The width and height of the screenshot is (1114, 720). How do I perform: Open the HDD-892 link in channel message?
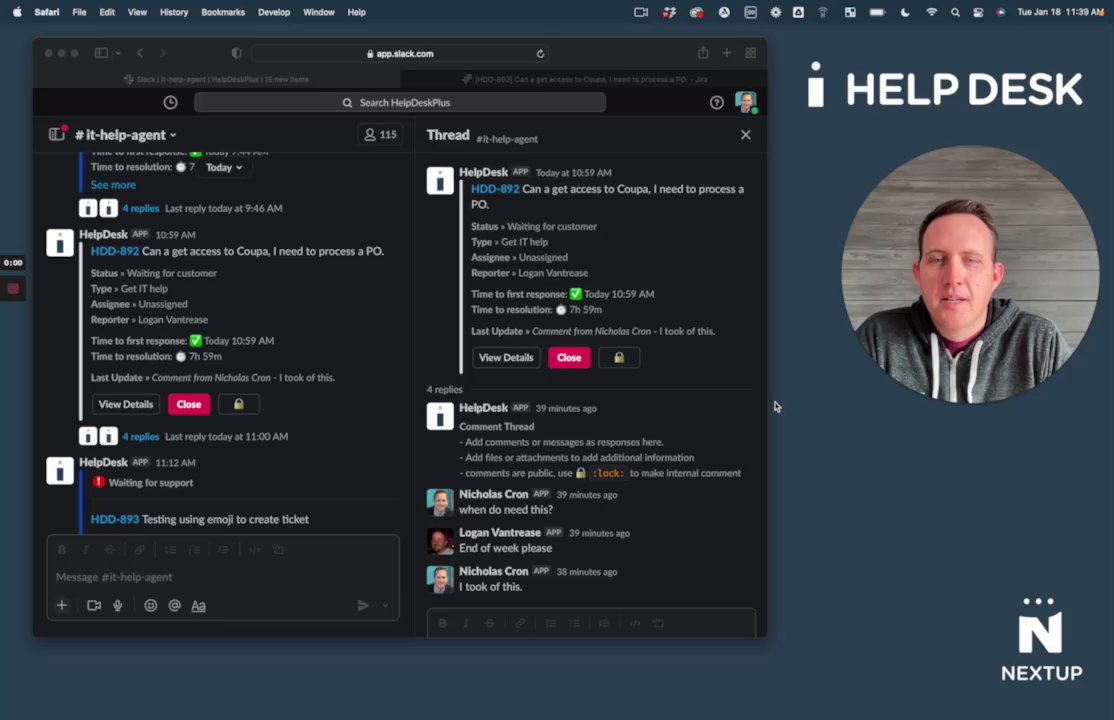(114, 251)
